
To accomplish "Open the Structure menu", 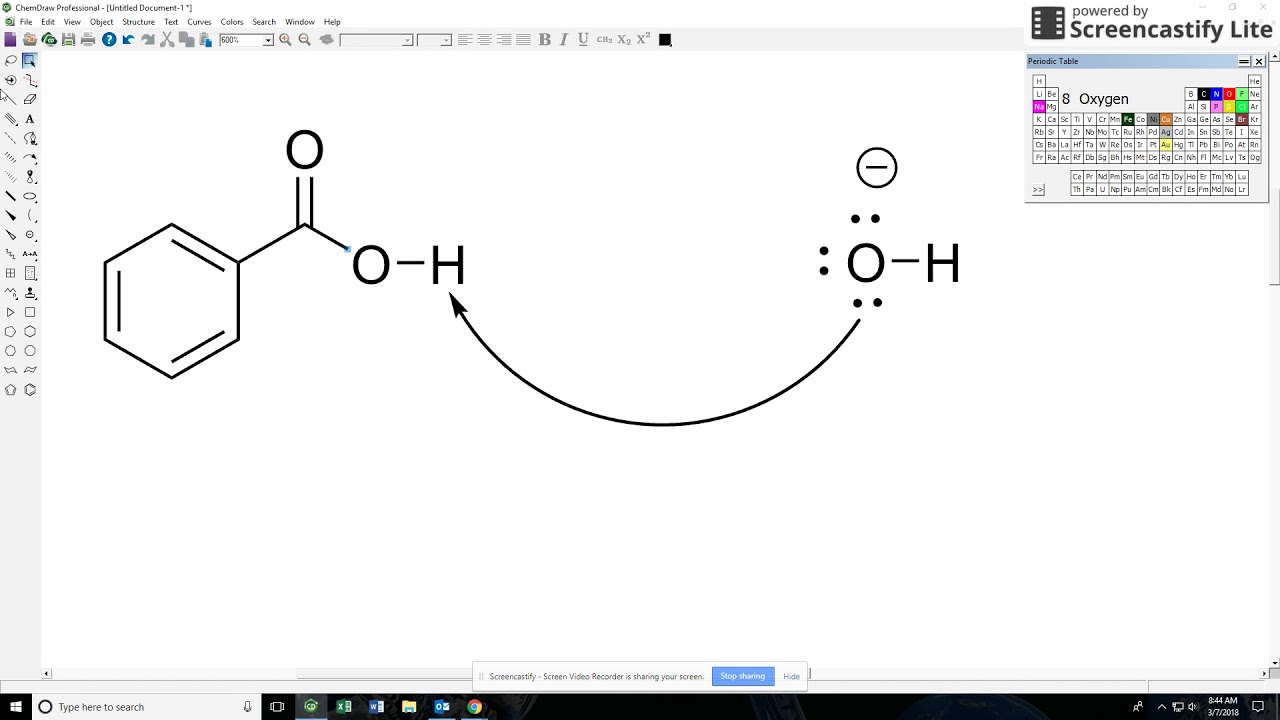I will [138, 22].
